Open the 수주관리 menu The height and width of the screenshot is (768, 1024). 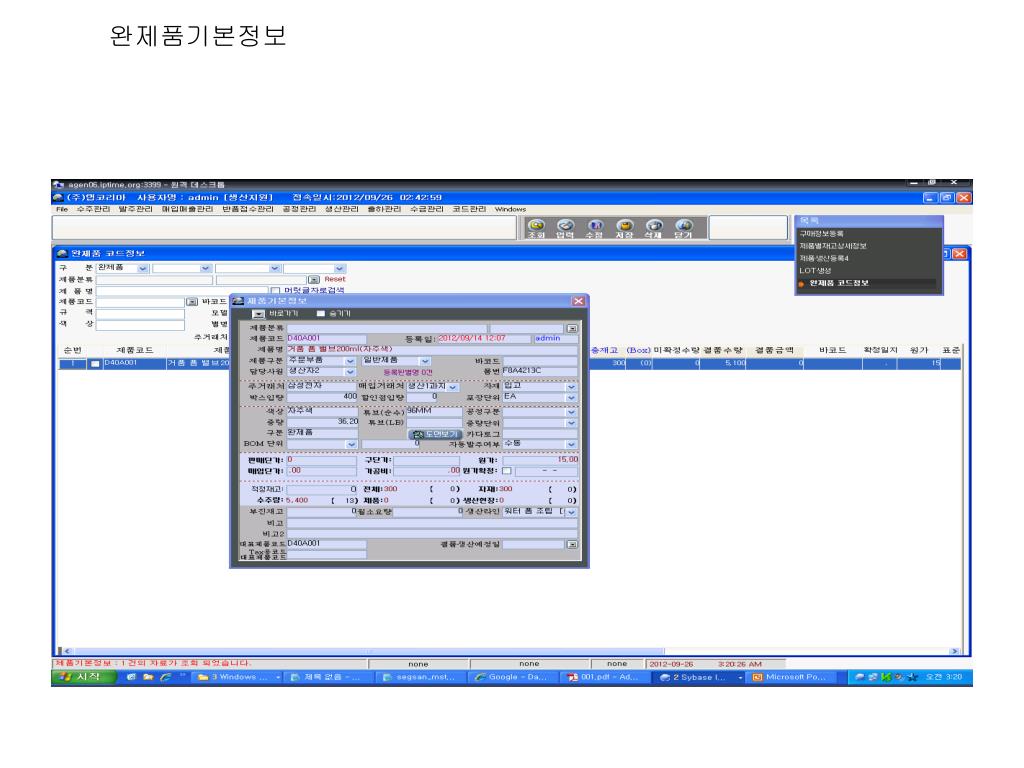click(x=93, y=209)
